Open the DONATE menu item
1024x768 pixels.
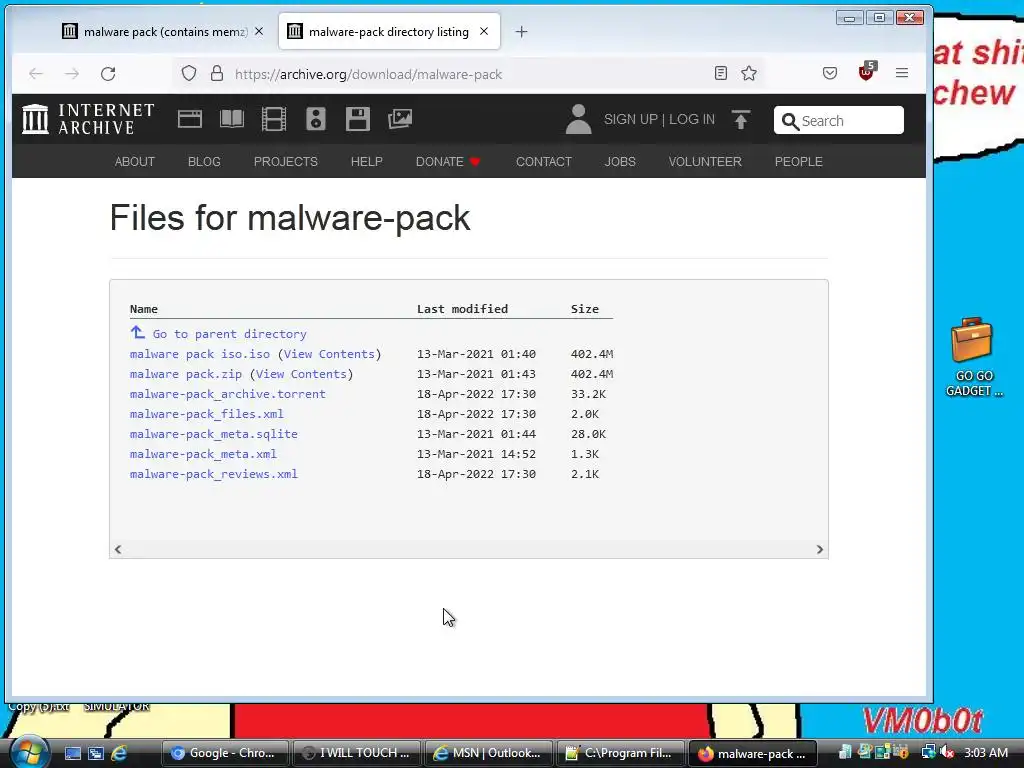point(448,161)
